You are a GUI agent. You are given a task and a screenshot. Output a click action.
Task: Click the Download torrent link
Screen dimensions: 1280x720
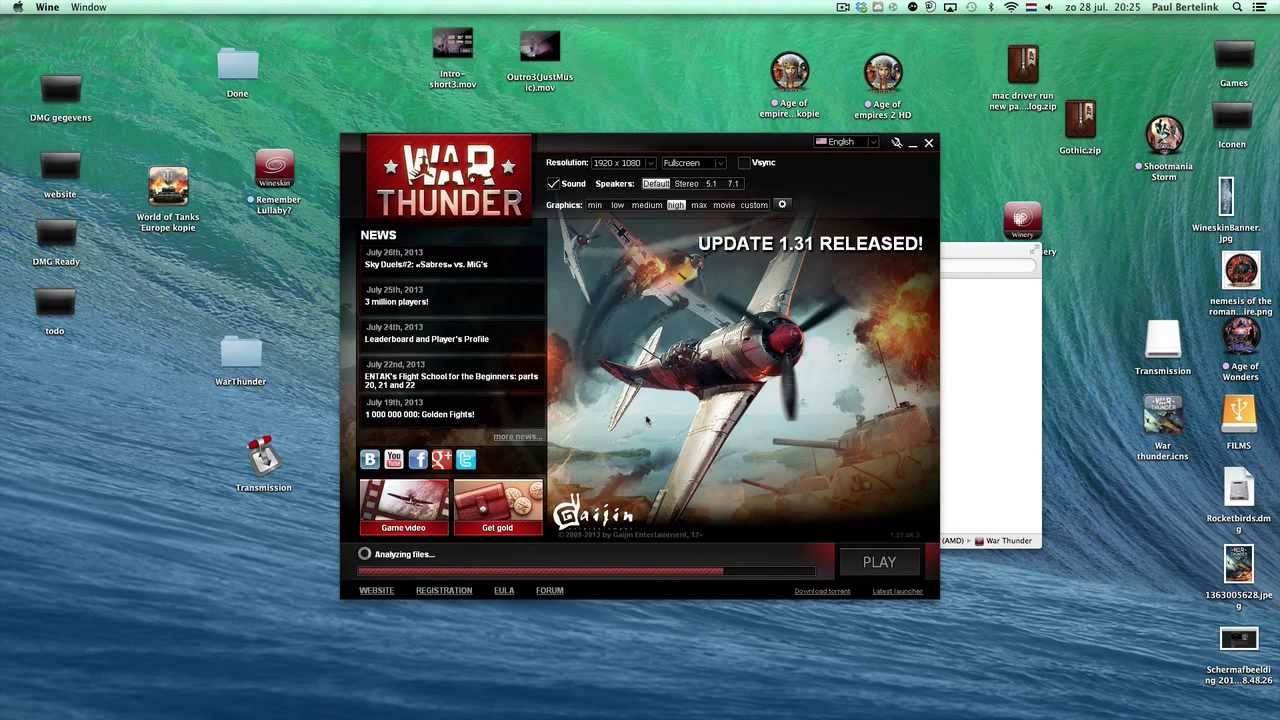tap(822, 591)
